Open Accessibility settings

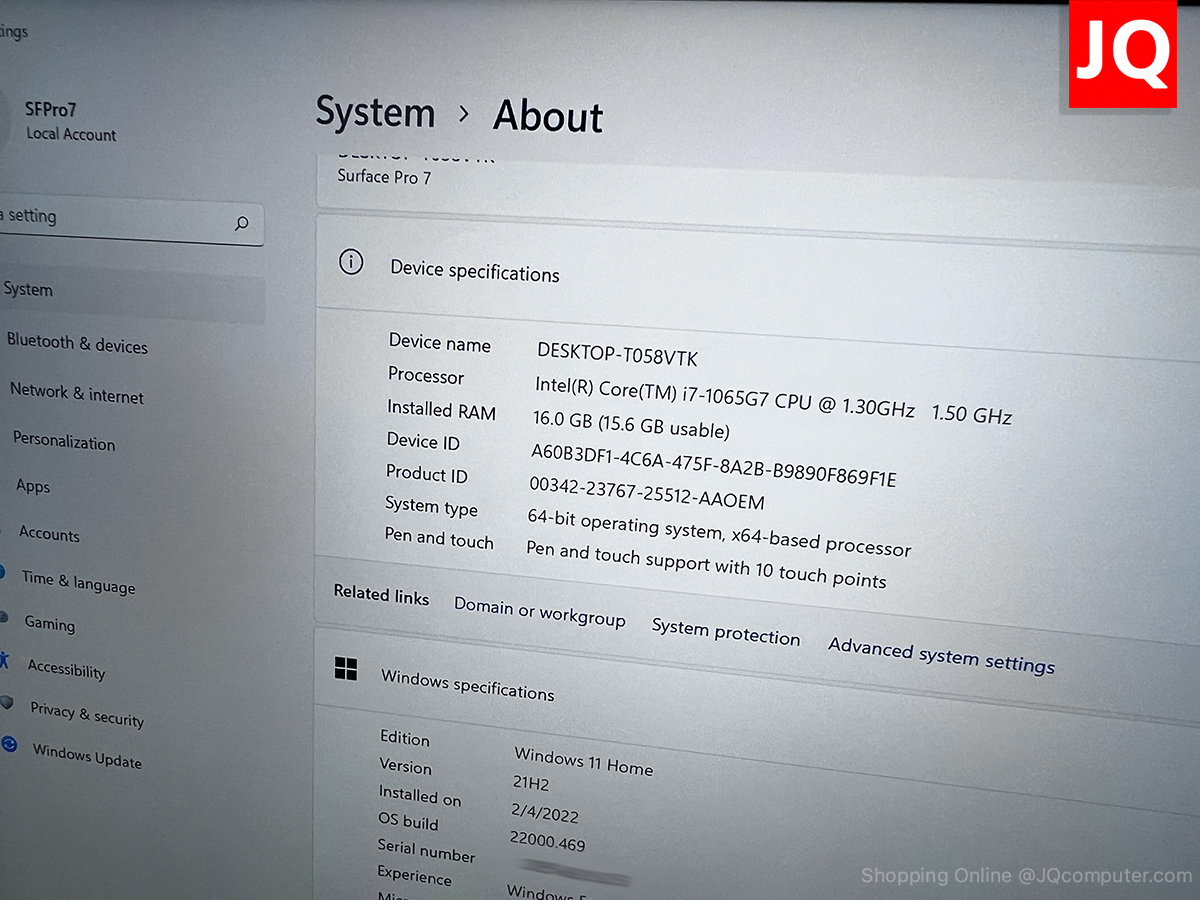click(66, 669)
